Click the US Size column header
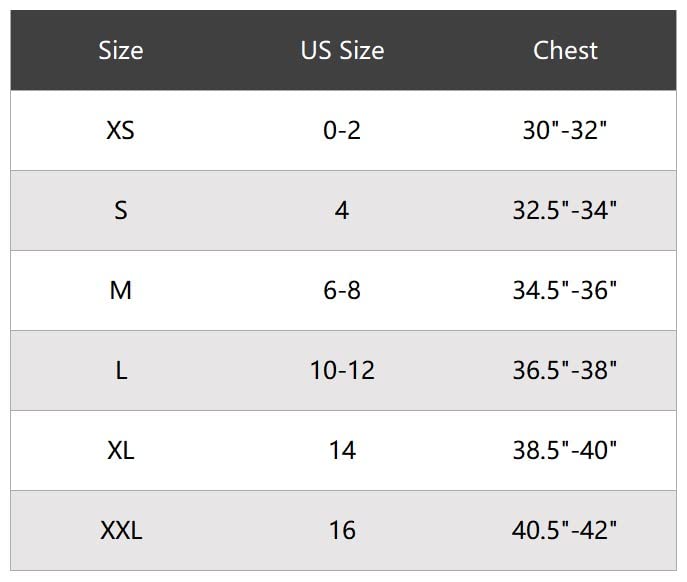This screenshot has height=582, width=687. click(342, 51)
